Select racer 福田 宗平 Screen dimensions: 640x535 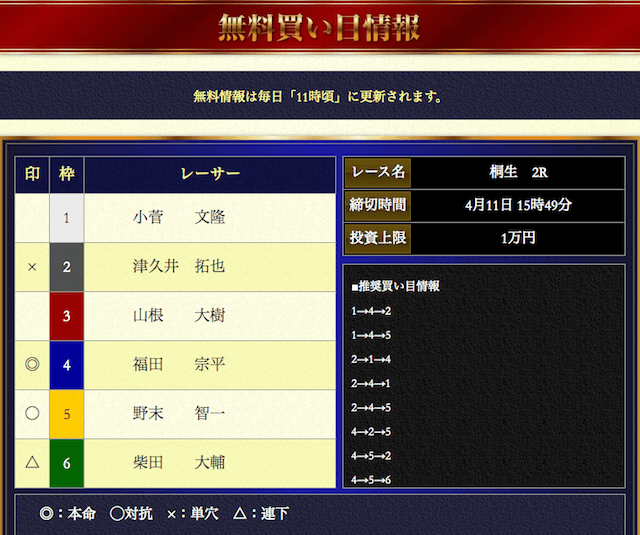(x=179, y=364)
